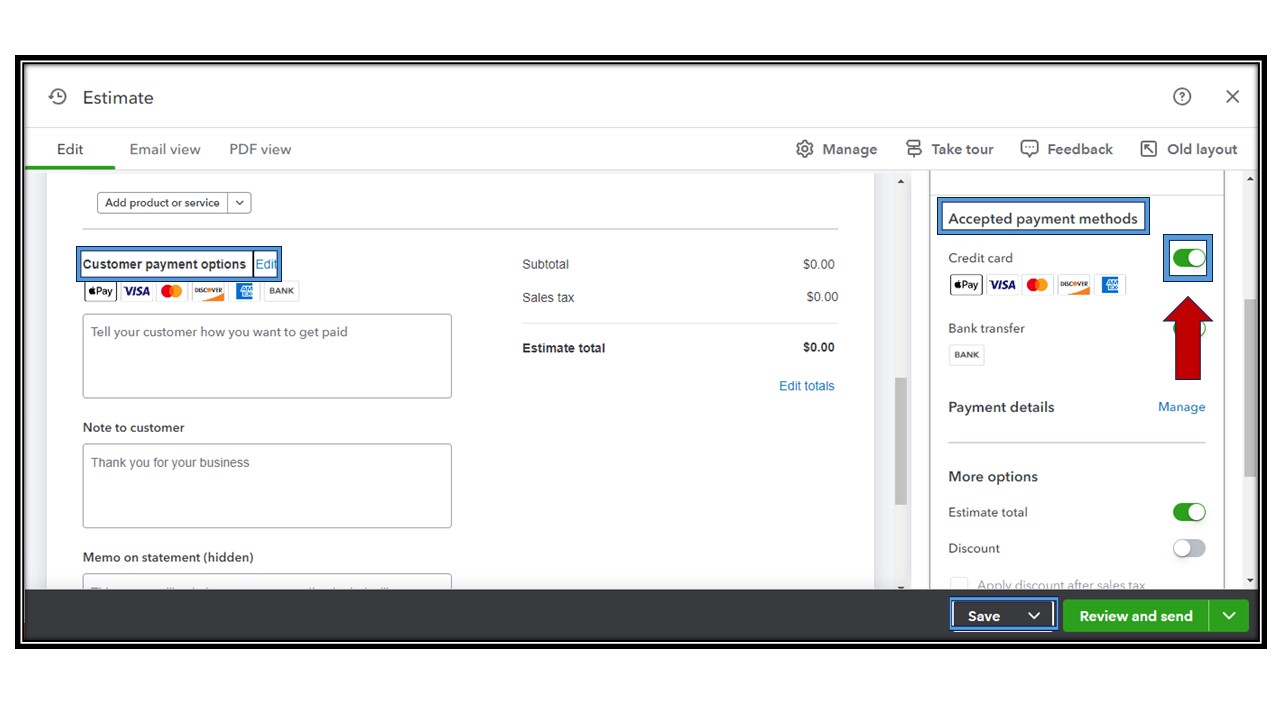Click the Manage gear icon
Viewport: 1280px width, 720px height.
805,149
